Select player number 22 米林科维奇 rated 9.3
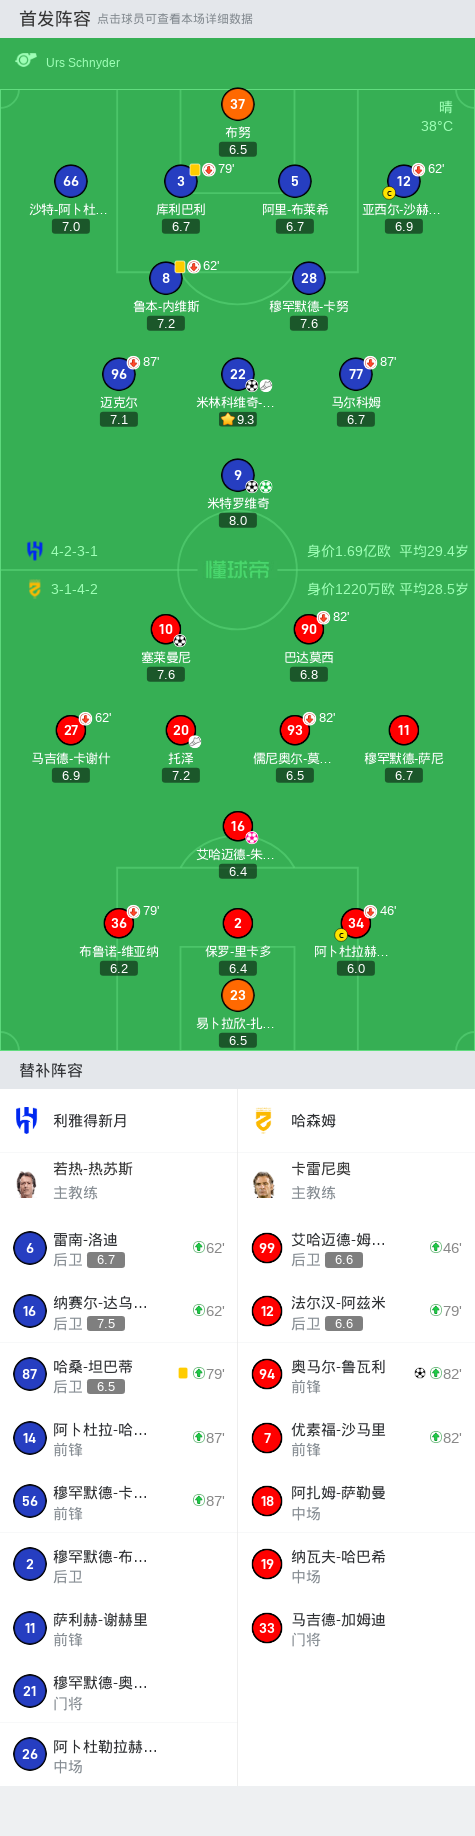Viewport: 475px width, 1836px height. (237, 374)
